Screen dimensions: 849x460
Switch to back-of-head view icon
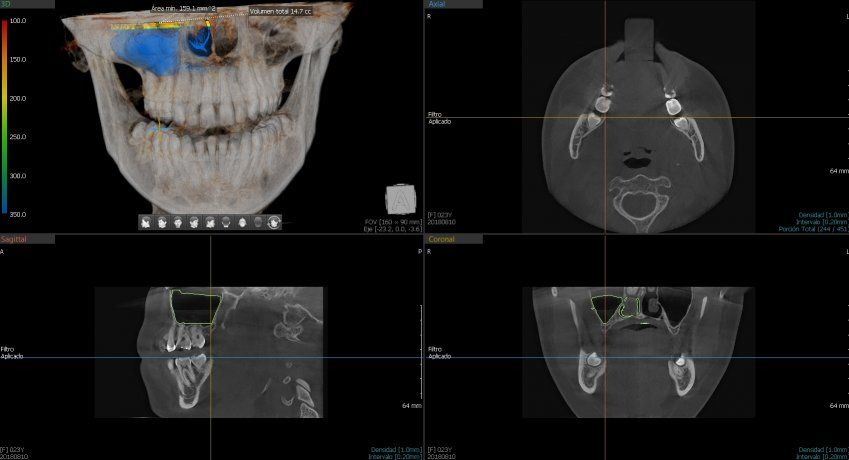[225, 222]
